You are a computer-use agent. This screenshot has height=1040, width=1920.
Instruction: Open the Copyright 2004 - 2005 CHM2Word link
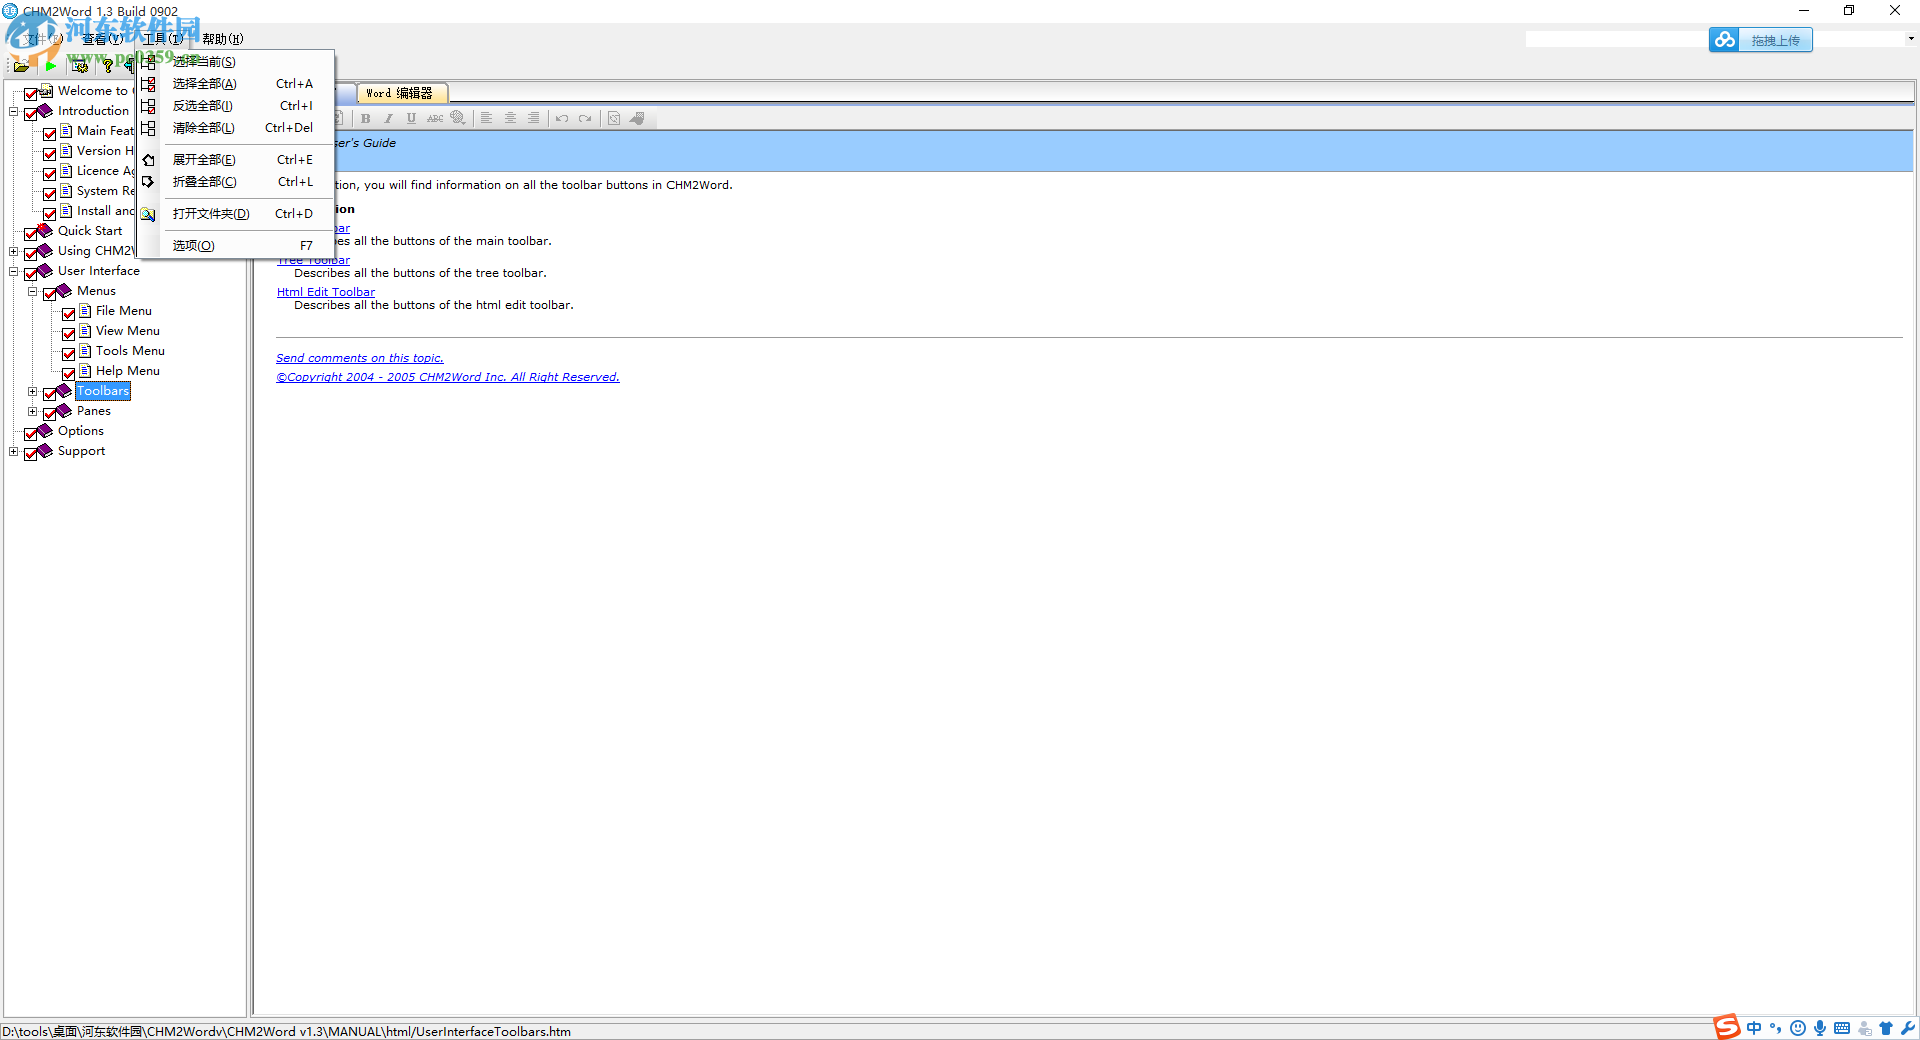tap(448, 377)
